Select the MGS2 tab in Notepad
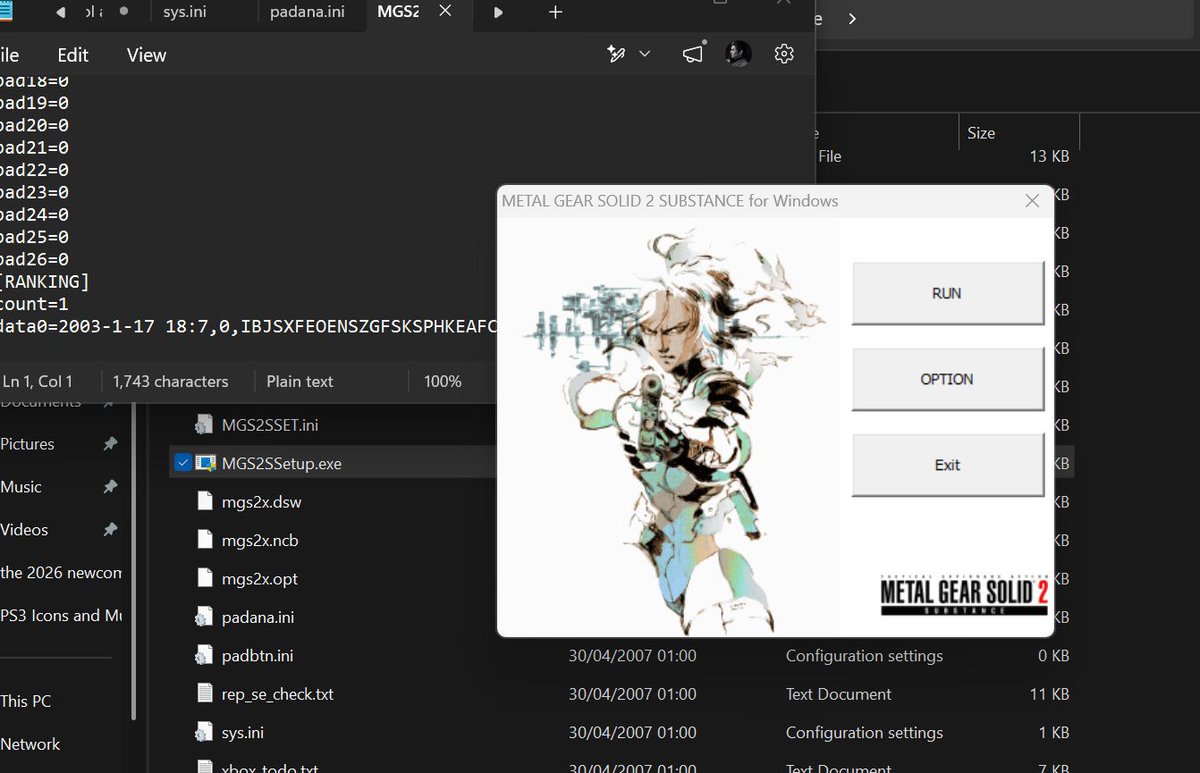This screenshot has width=1200, height=773. click(x=398, y=12)
